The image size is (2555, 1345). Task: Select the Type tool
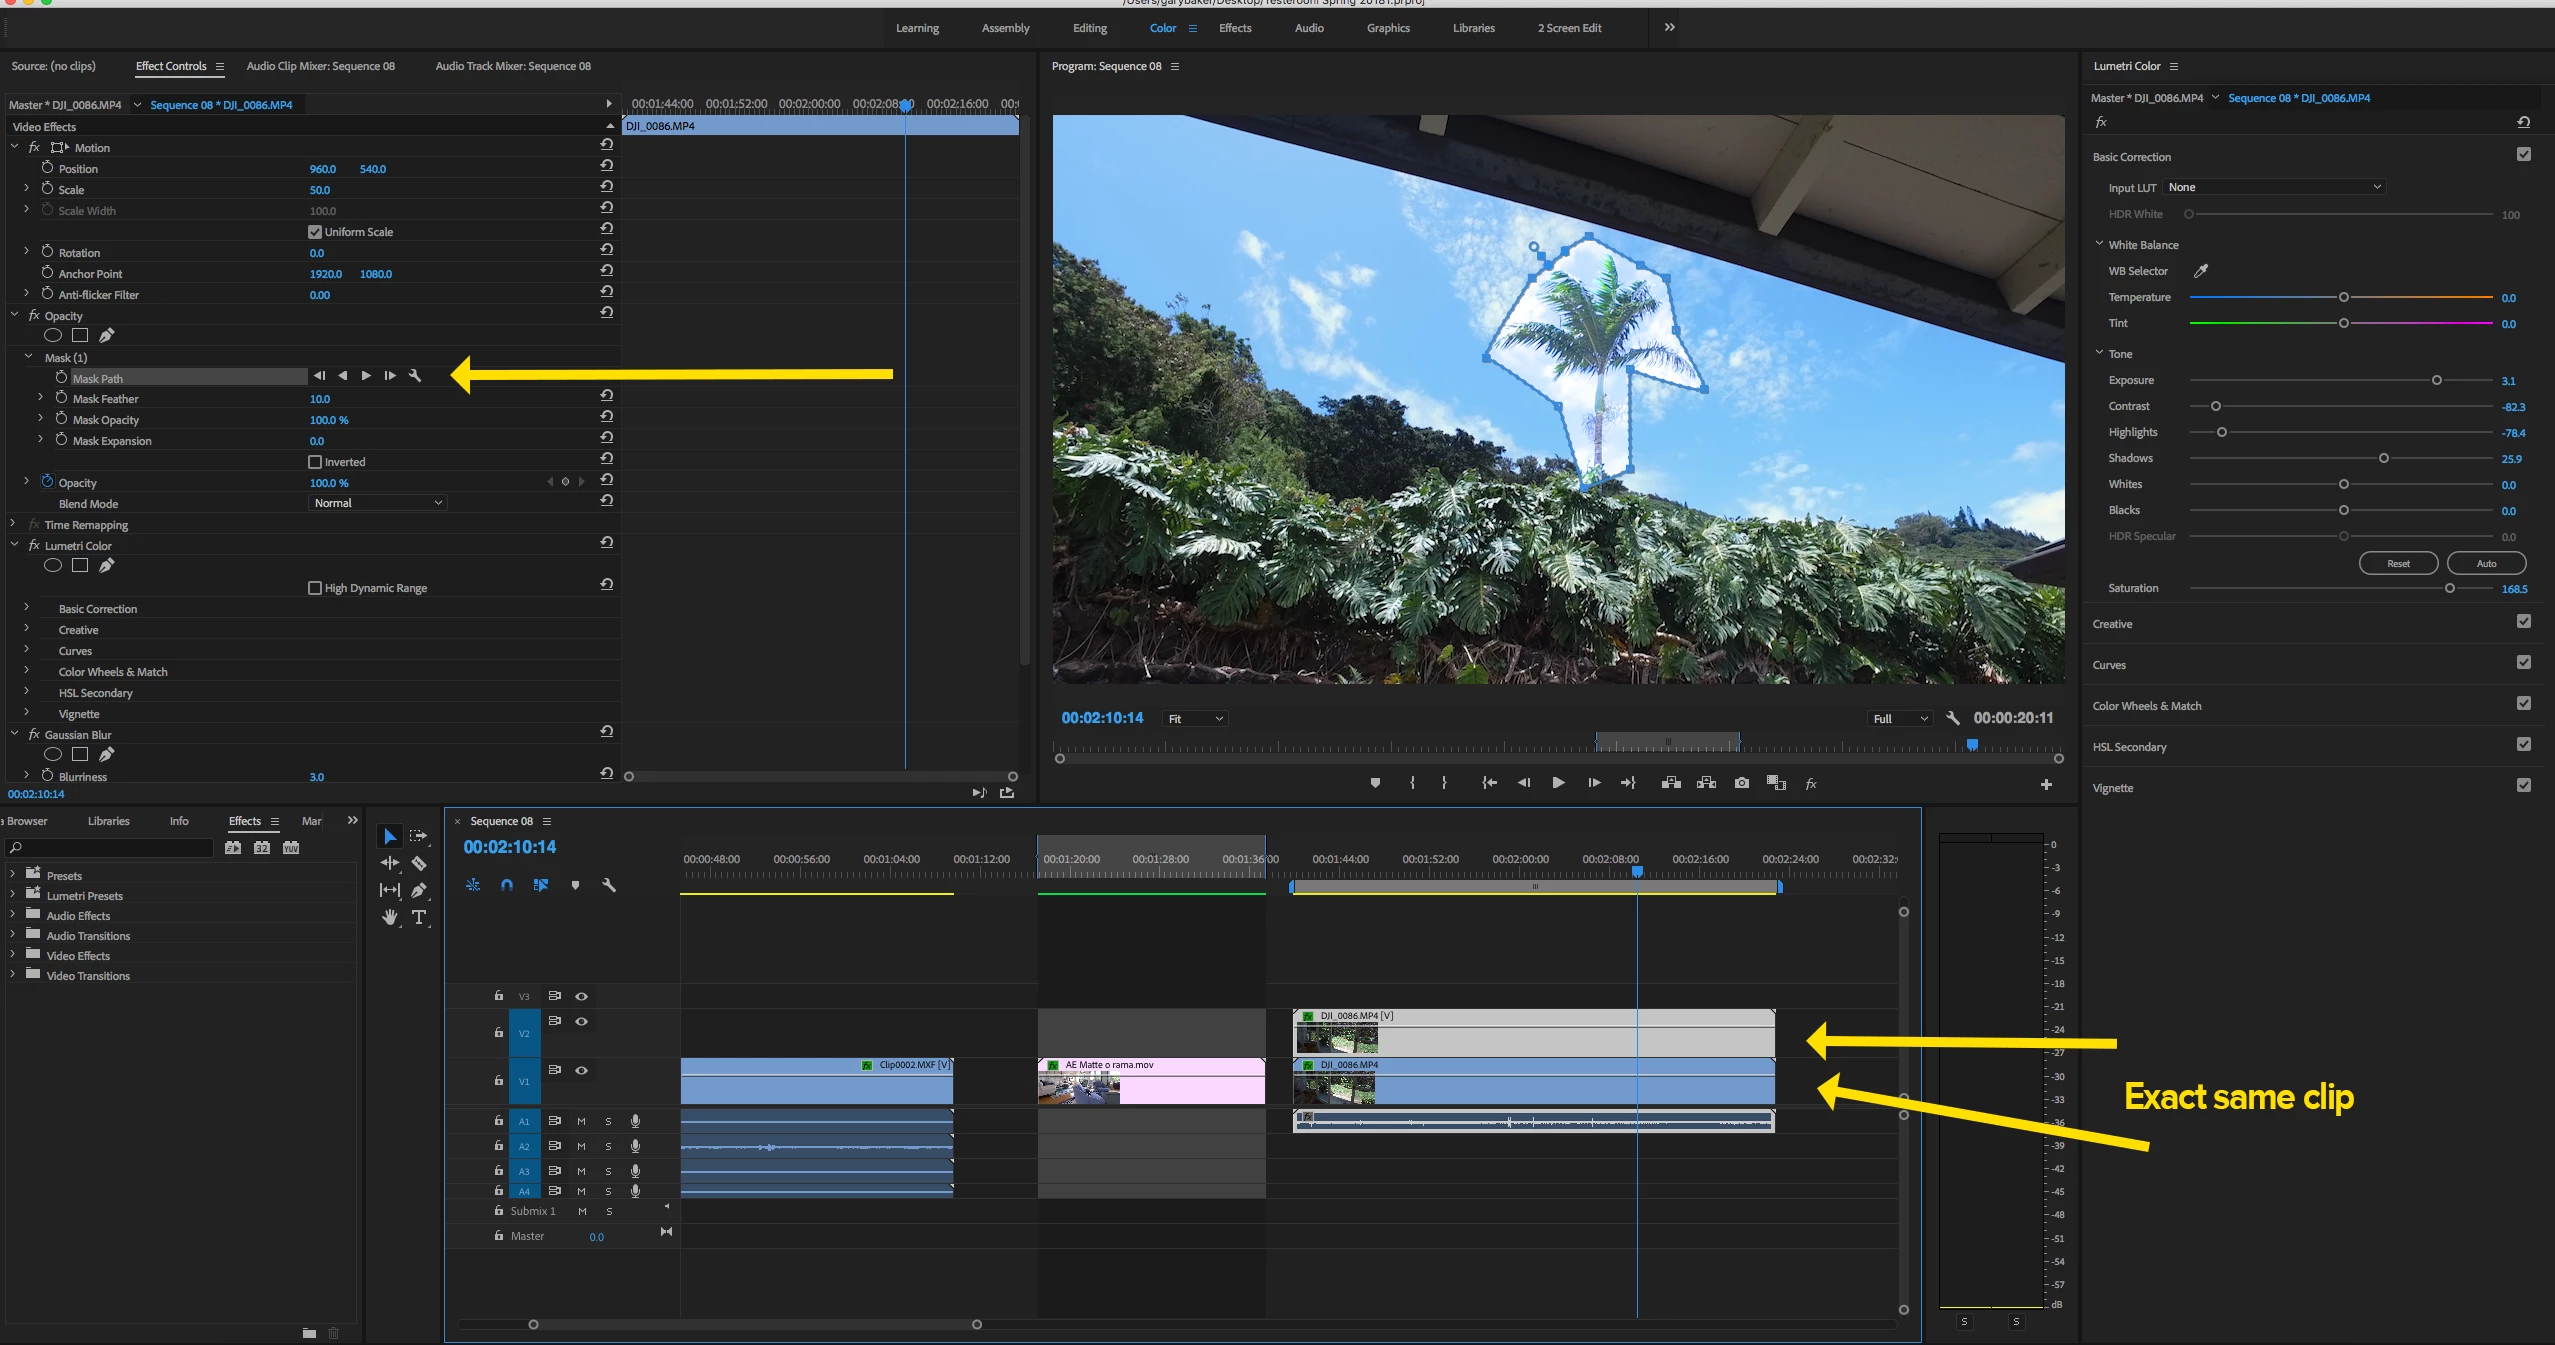419,917
